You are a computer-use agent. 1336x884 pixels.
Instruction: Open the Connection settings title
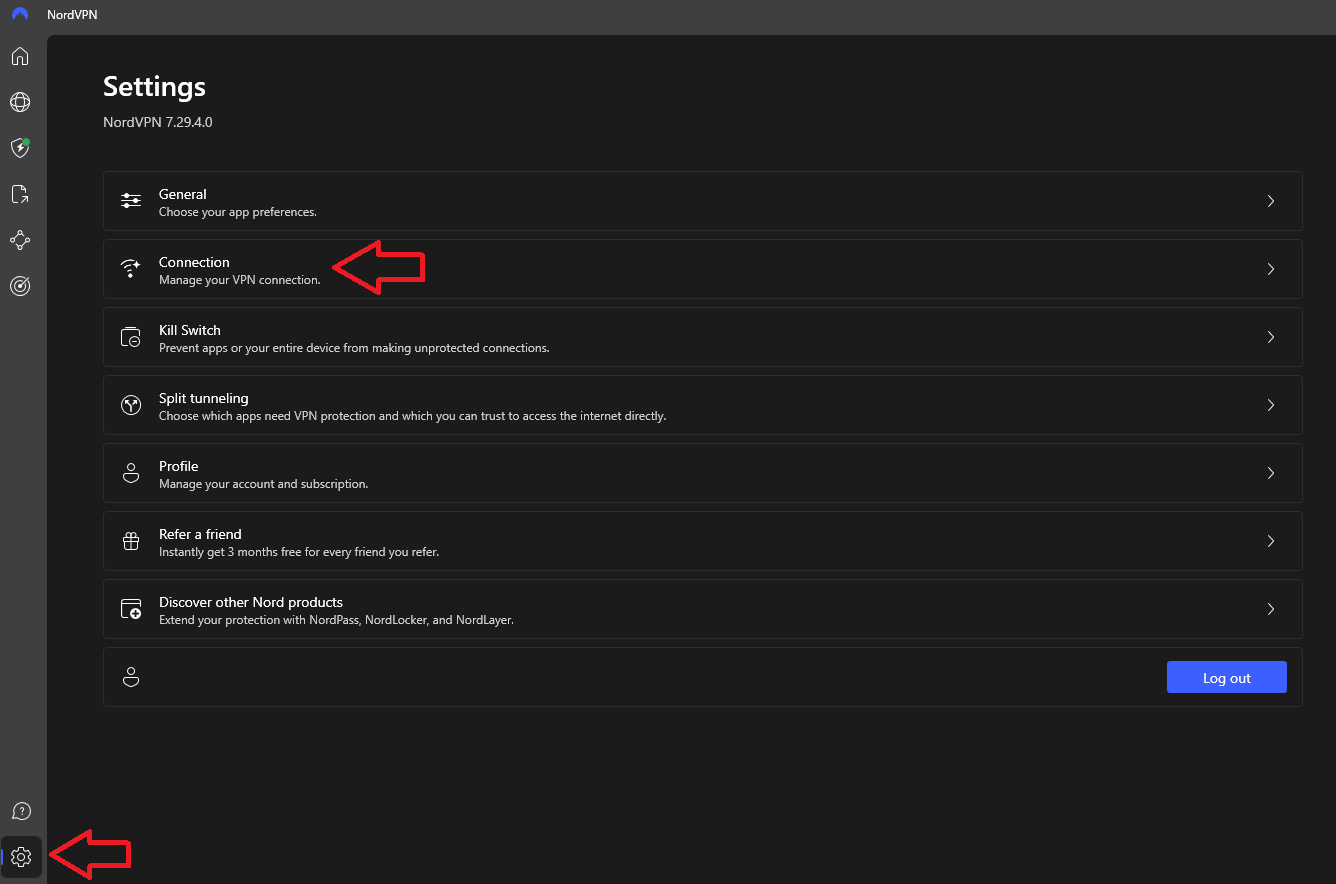click(x=194, y=262)
